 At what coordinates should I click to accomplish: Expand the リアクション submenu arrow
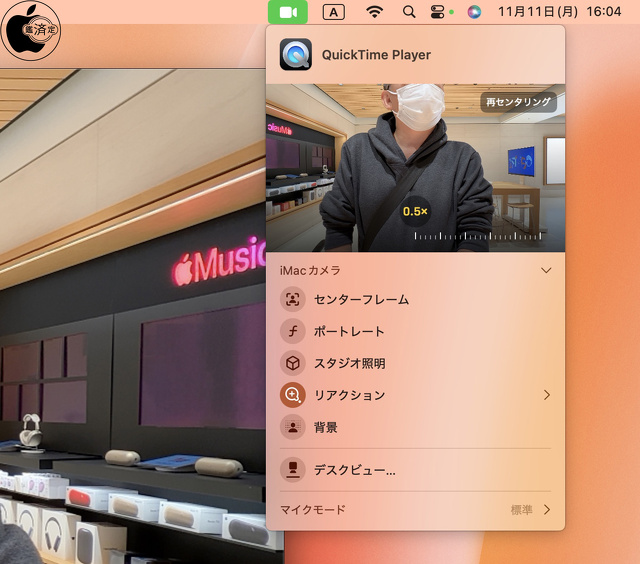546,395
